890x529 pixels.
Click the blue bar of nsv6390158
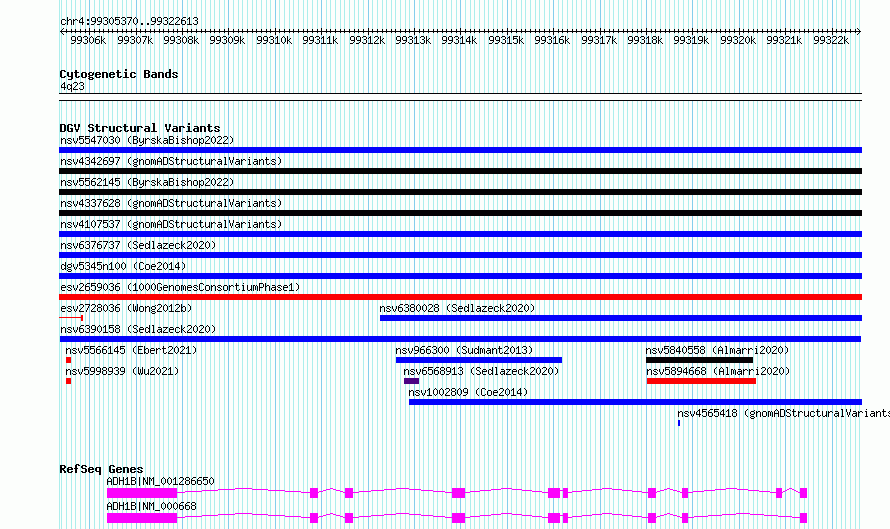(x=460, y=339)
